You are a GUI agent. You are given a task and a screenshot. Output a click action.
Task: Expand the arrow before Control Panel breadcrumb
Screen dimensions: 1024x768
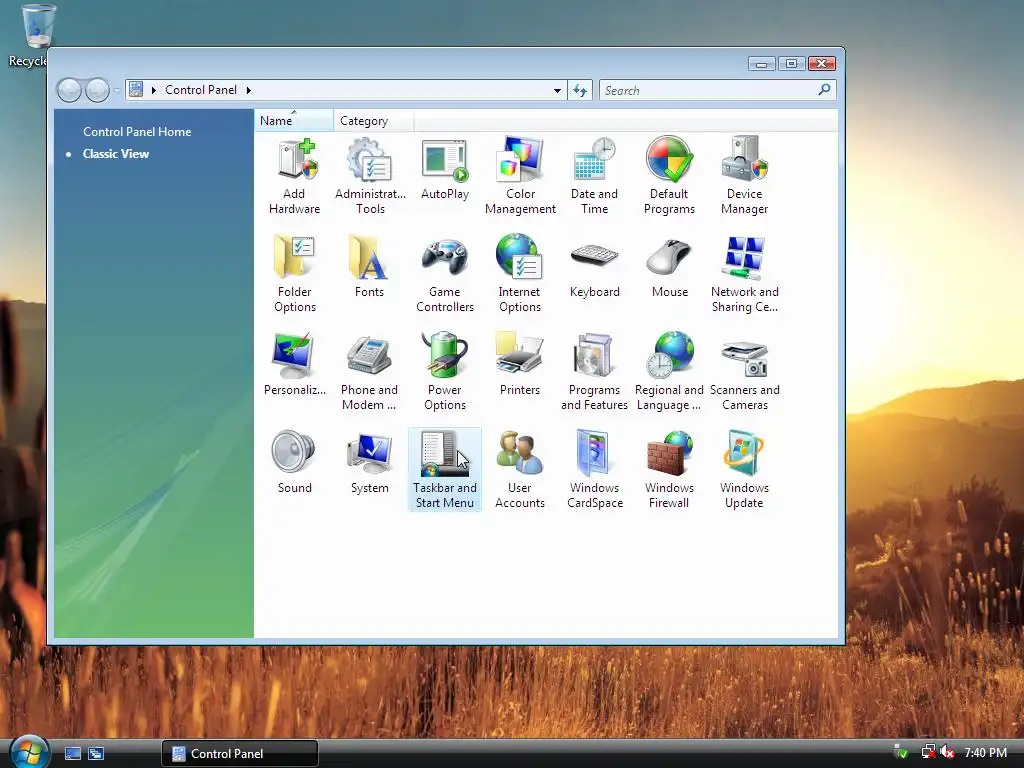coord(153,90)
